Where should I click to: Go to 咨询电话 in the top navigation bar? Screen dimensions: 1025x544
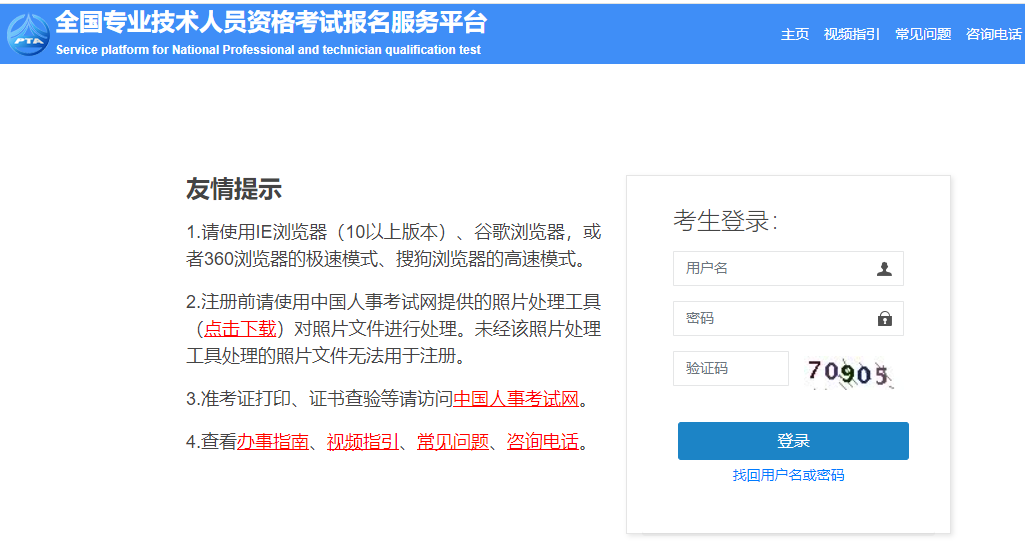994,34
